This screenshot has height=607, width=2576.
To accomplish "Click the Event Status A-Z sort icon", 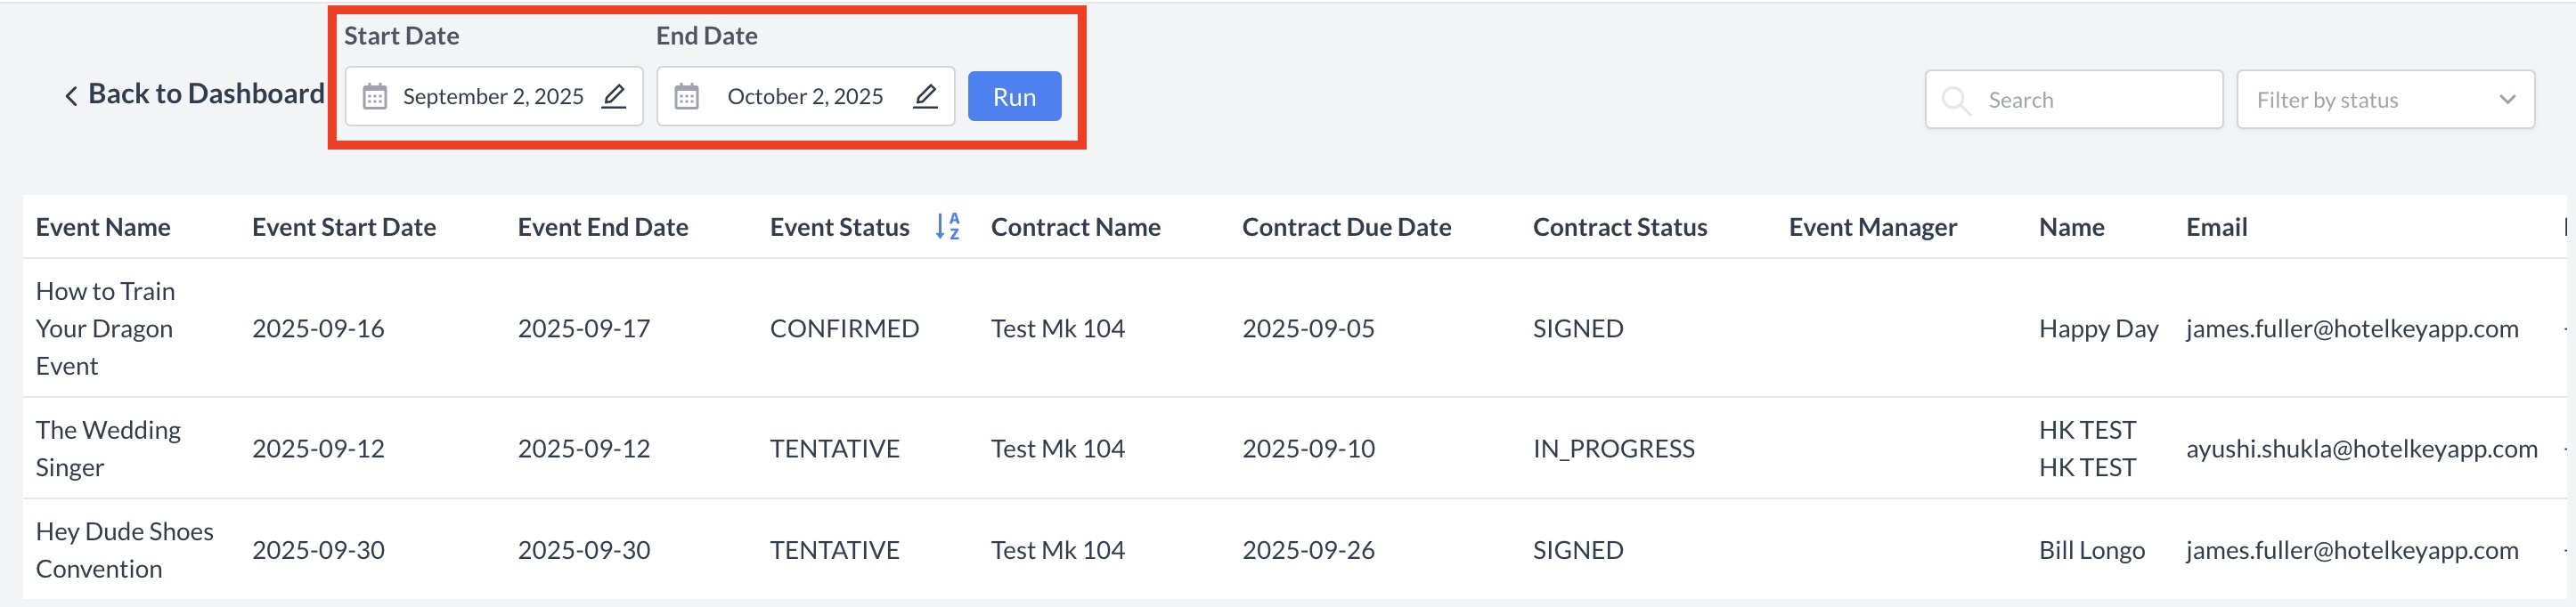I will (x=948, y=227).
